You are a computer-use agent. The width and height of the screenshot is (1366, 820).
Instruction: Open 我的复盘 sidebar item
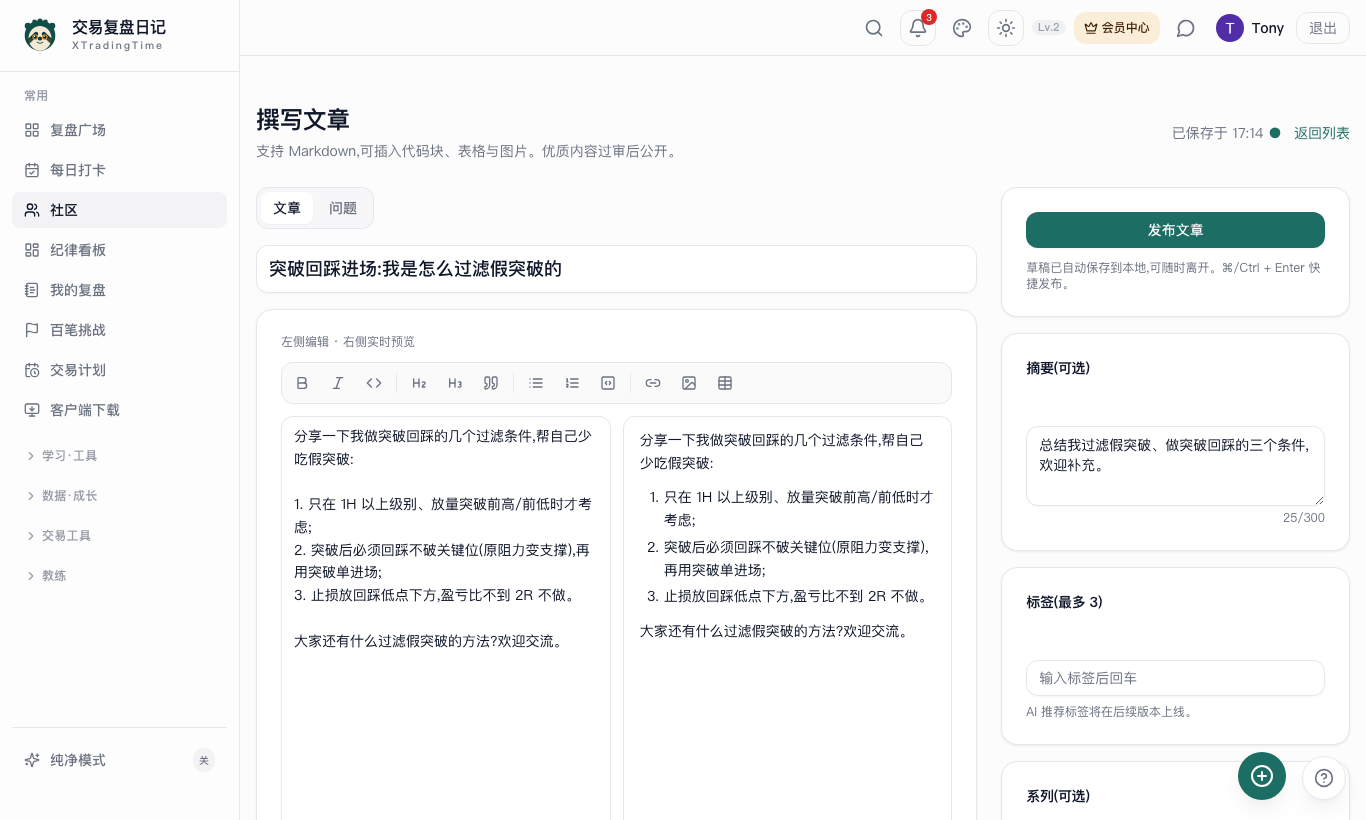click(119, 290)
